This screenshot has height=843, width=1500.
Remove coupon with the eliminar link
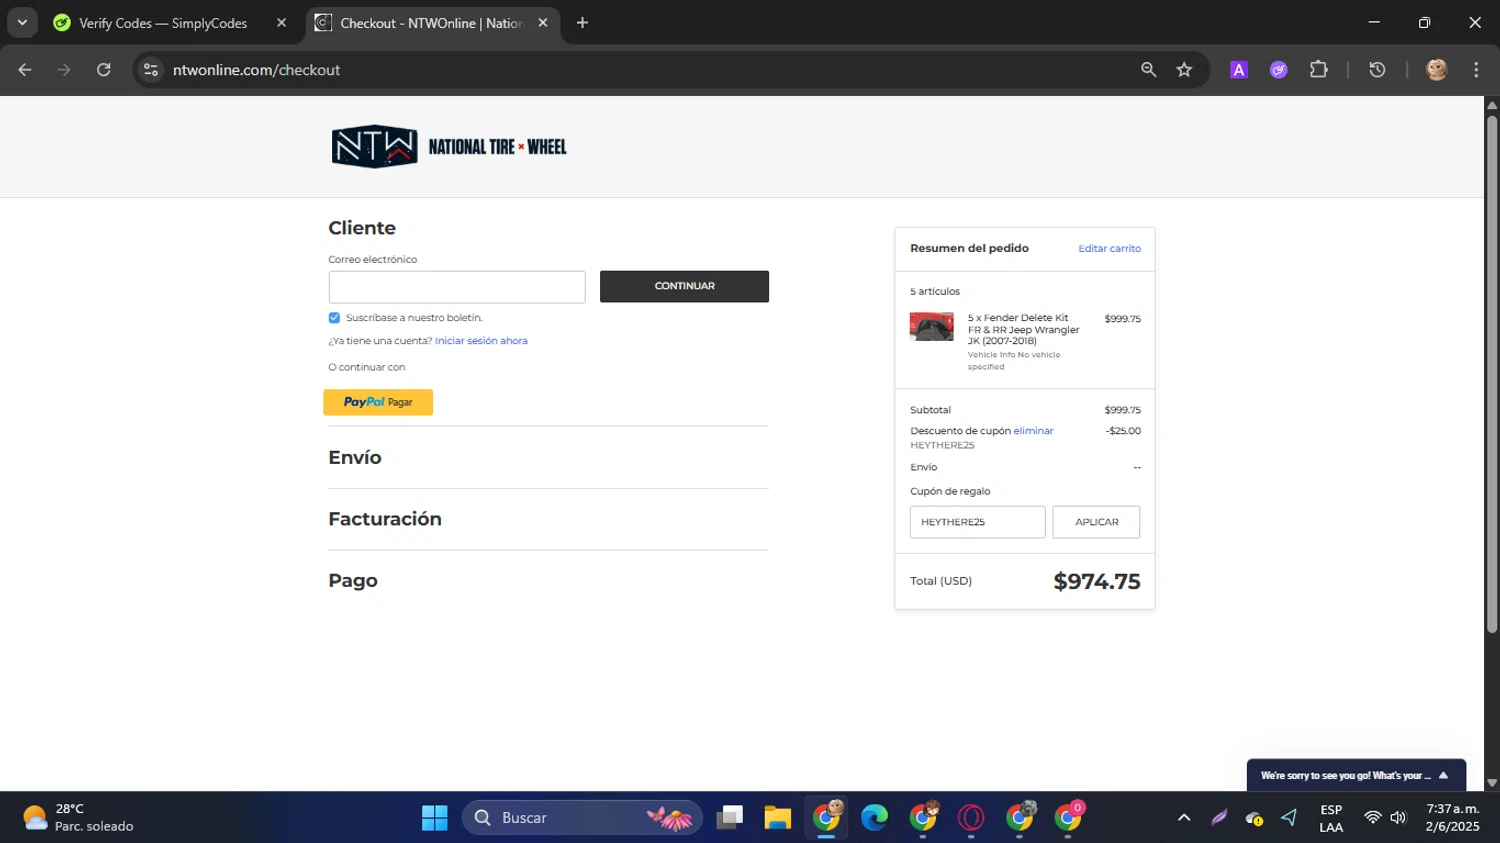pyautogui.click(x=1033, y=431)
